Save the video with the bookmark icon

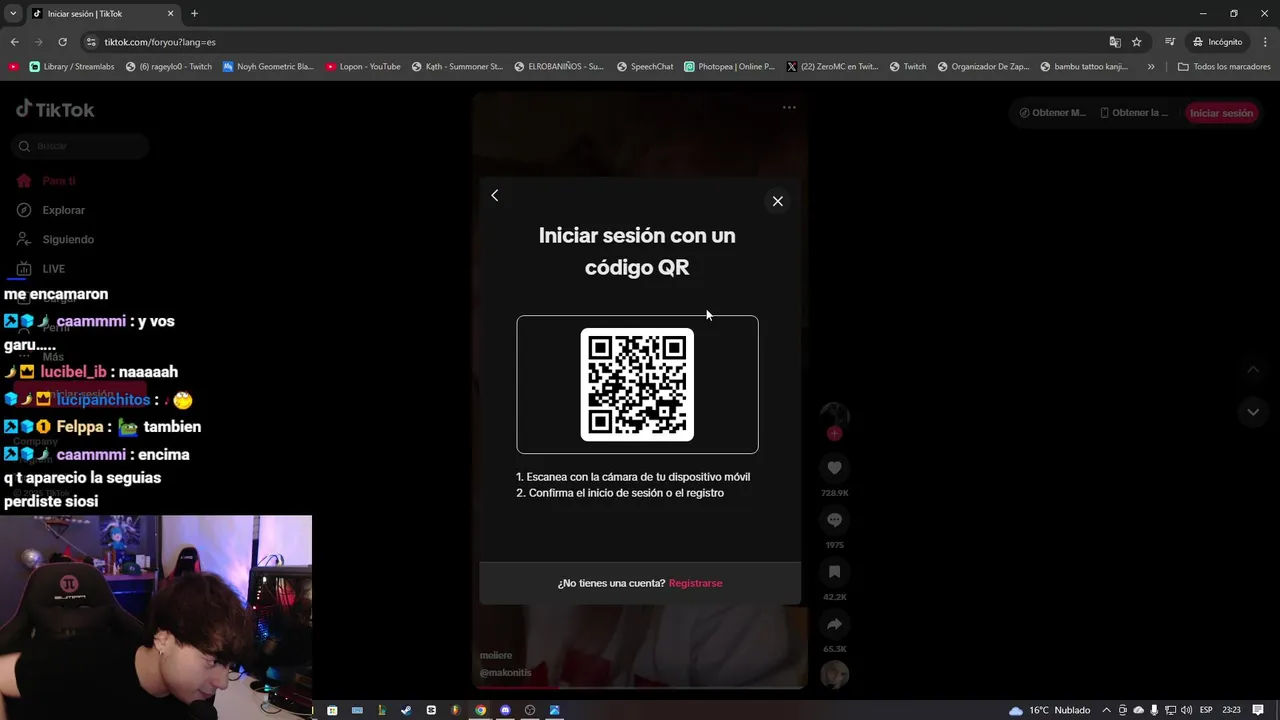(x=834, y=572)
